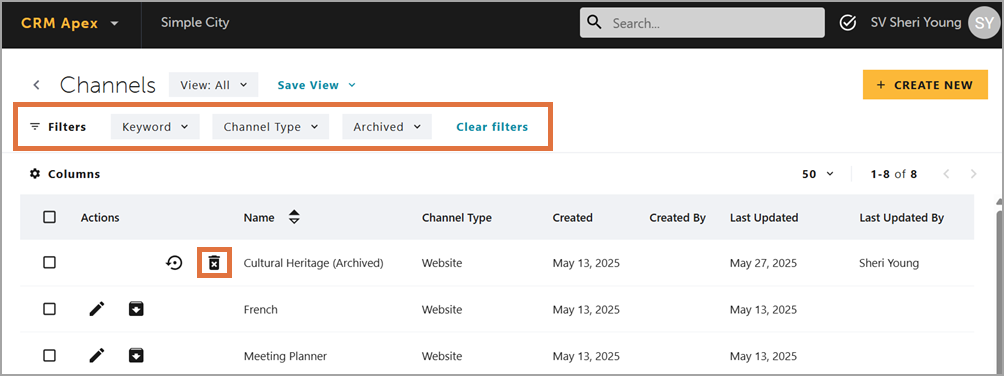Click the Channel Type column header
Viewport: 1004px width, 376px height.
(x=457, y=218)
